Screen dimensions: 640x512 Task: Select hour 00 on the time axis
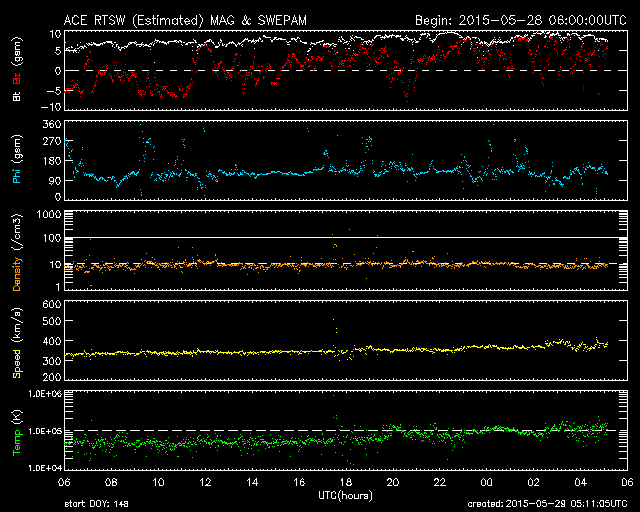[x=488, y=481]
